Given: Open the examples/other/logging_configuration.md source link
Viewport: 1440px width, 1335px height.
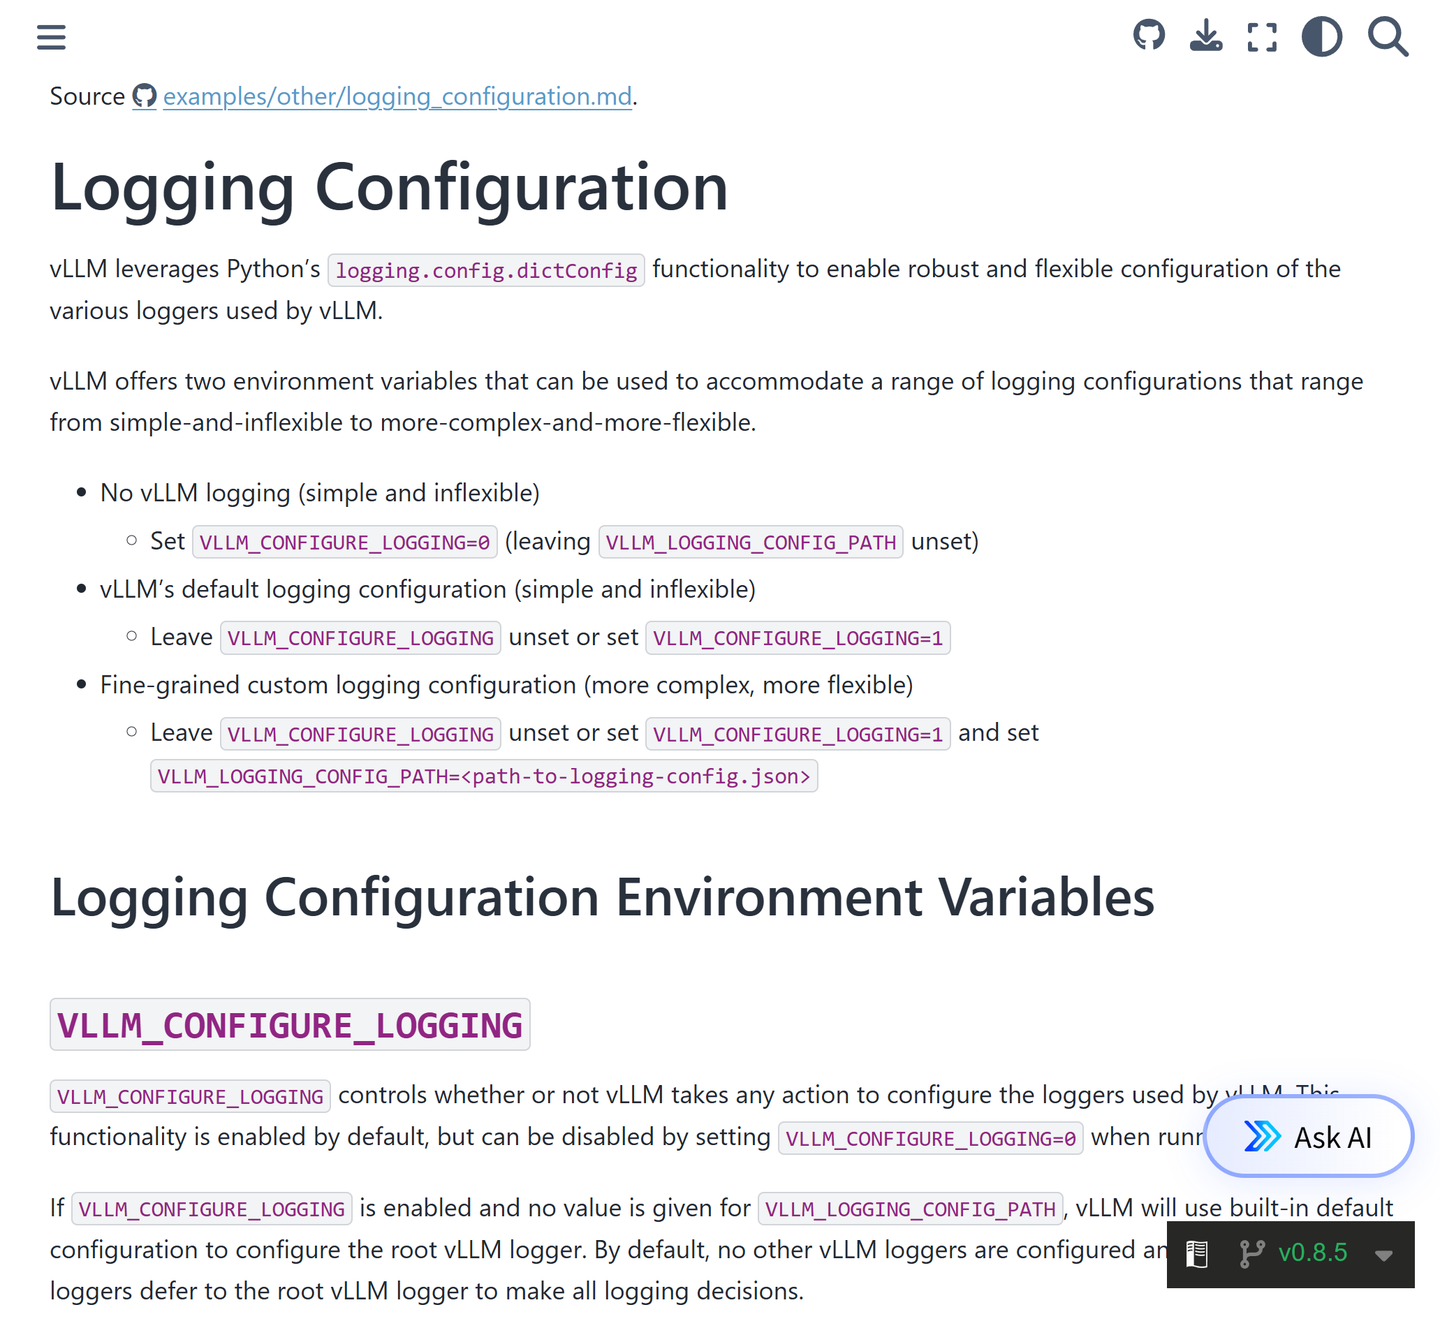Looking at the screenshot, I should click(x=398, y=96).
